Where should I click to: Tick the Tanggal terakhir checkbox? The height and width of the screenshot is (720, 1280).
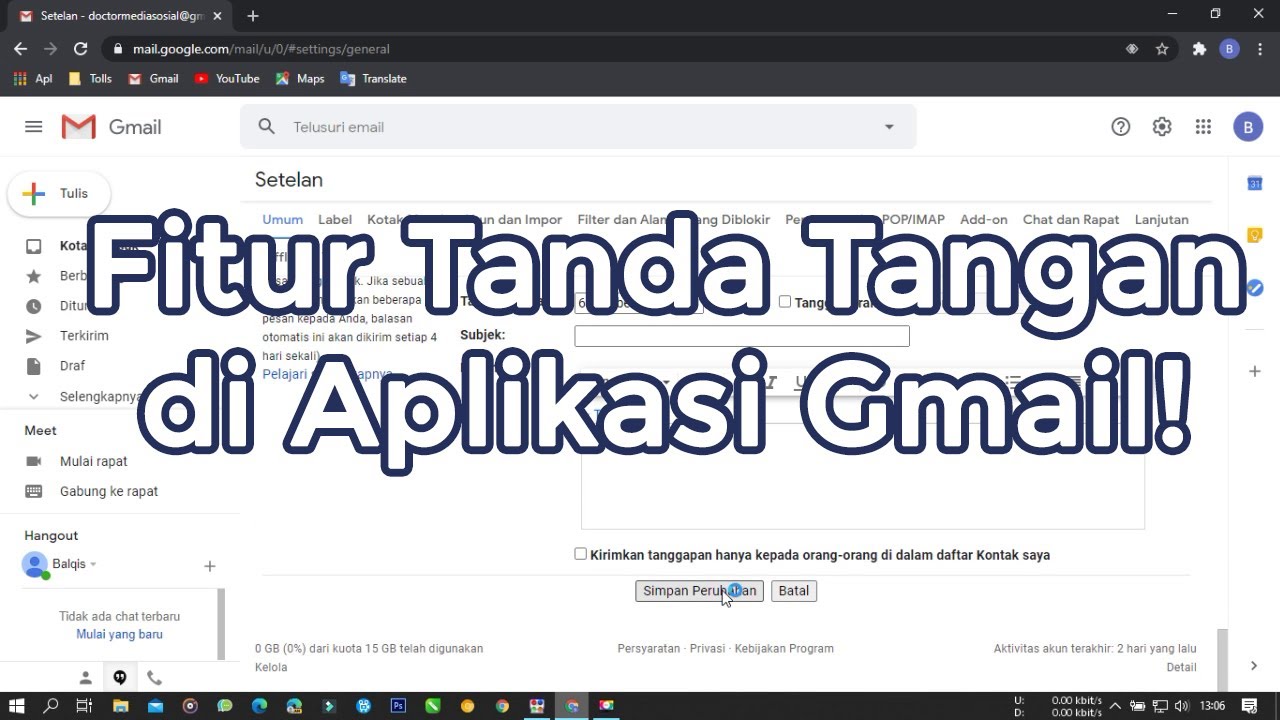pyautogui.click(x=785, y=301)
